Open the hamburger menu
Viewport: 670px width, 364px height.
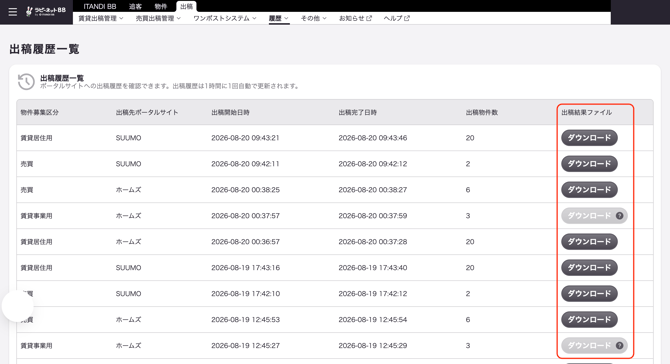click(13, 12)
